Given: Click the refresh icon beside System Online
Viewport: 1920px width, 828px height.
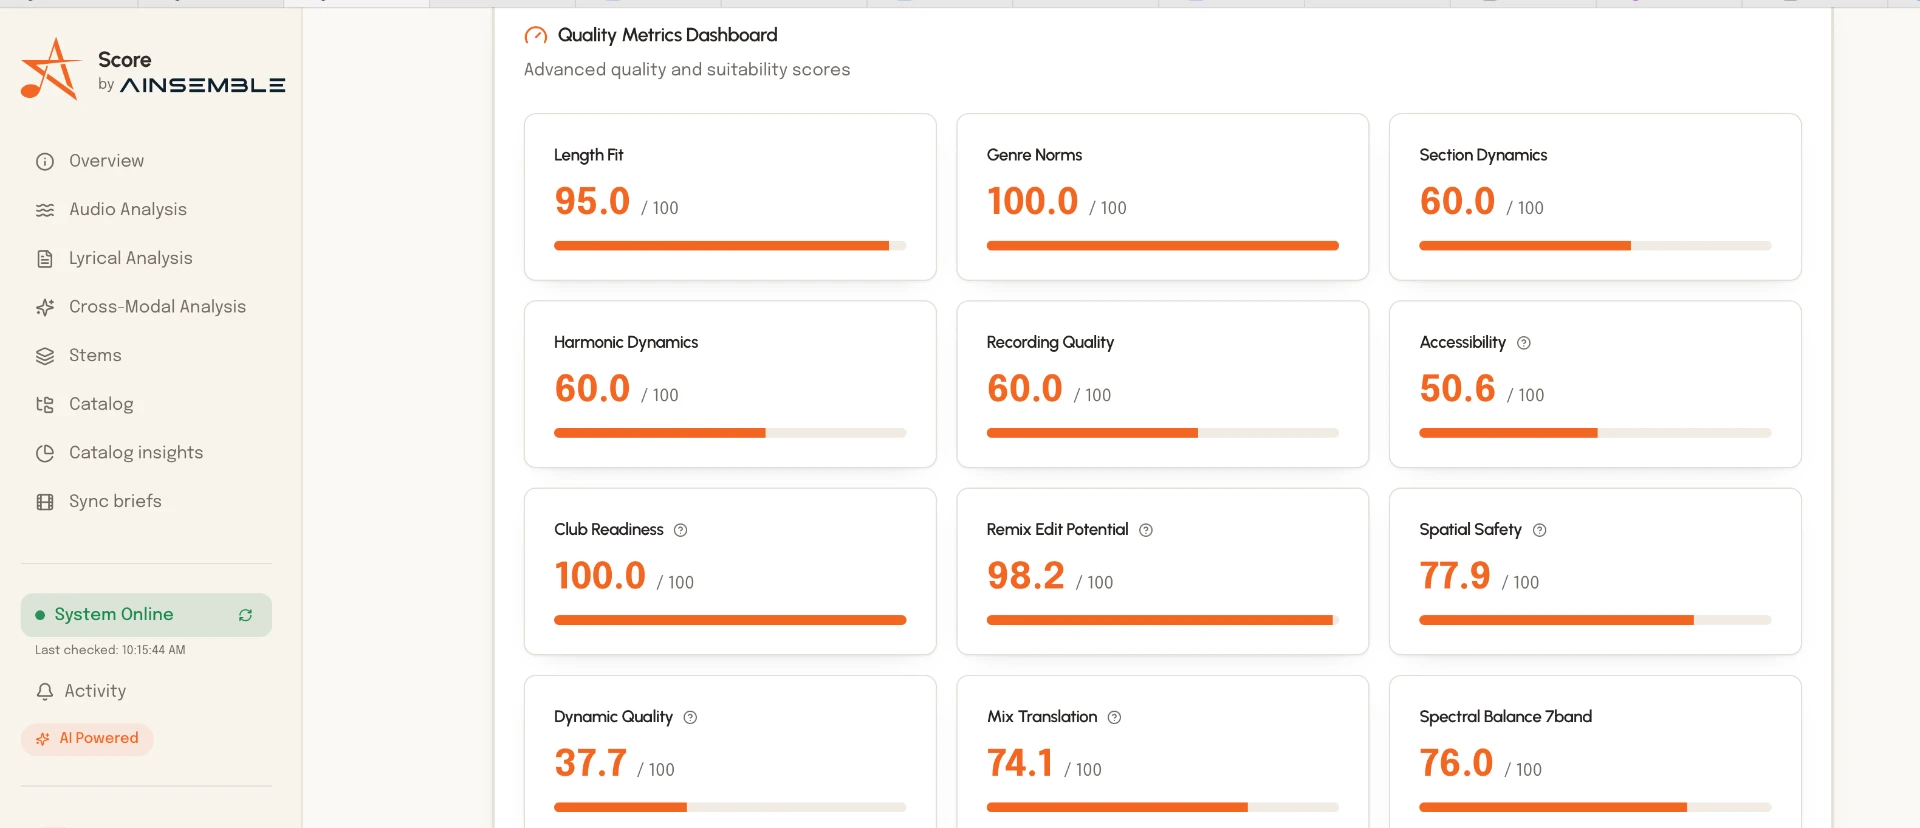Looking at the screenshot, I should (245, 615).
